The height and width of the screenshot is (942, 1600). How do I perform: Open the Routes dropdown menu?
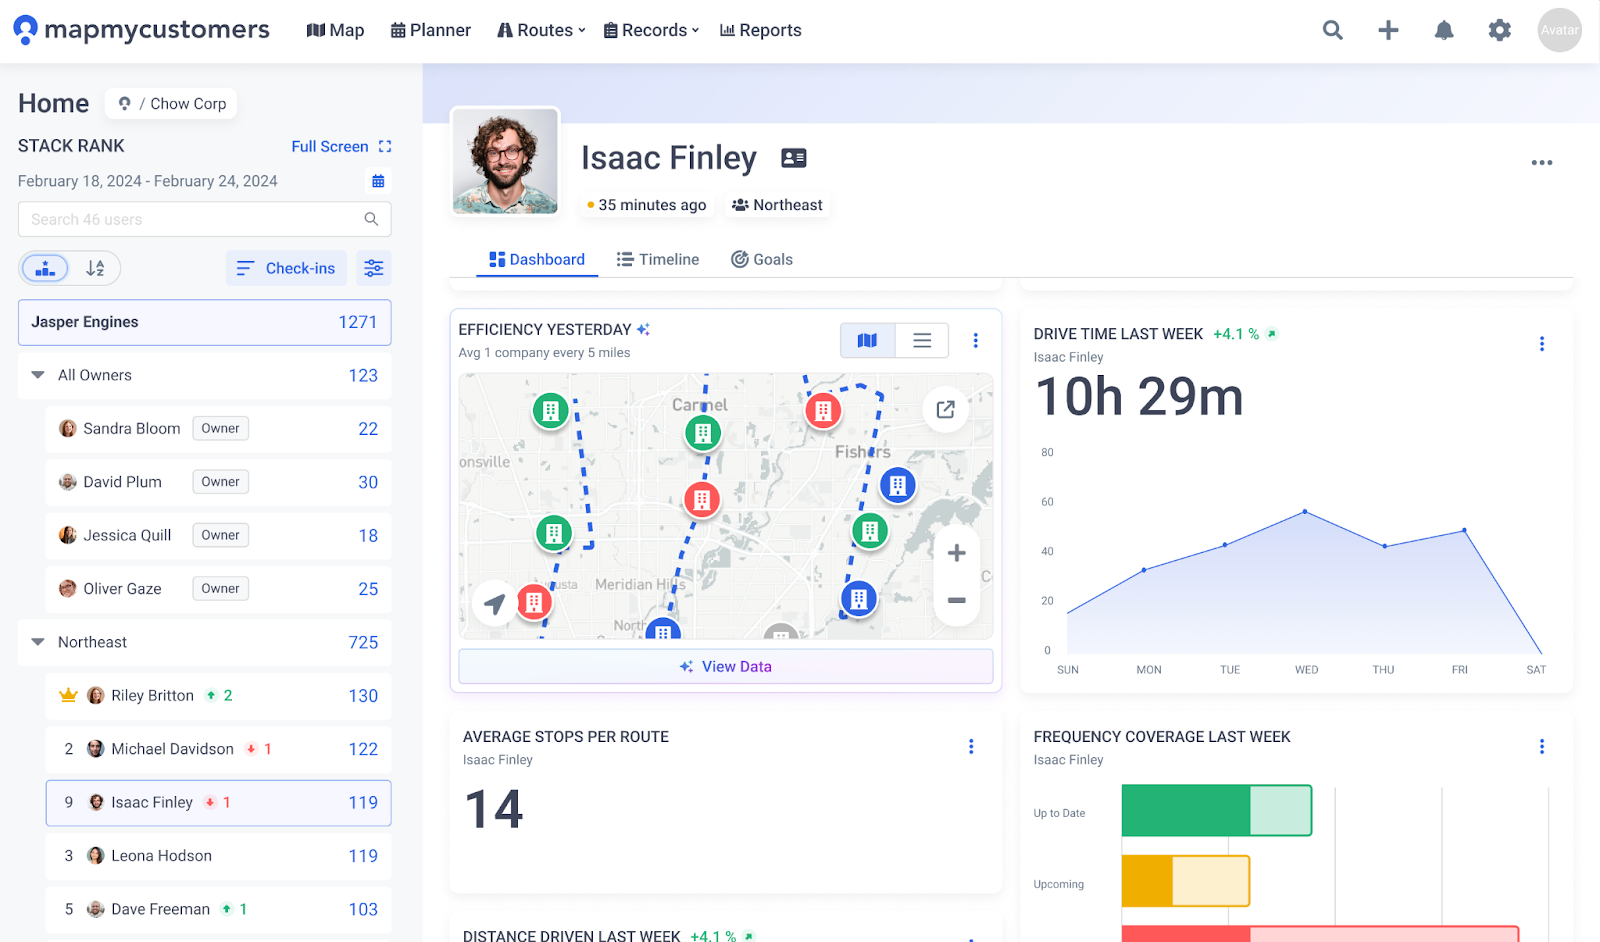pyautogui.click(x=541, y=30)
